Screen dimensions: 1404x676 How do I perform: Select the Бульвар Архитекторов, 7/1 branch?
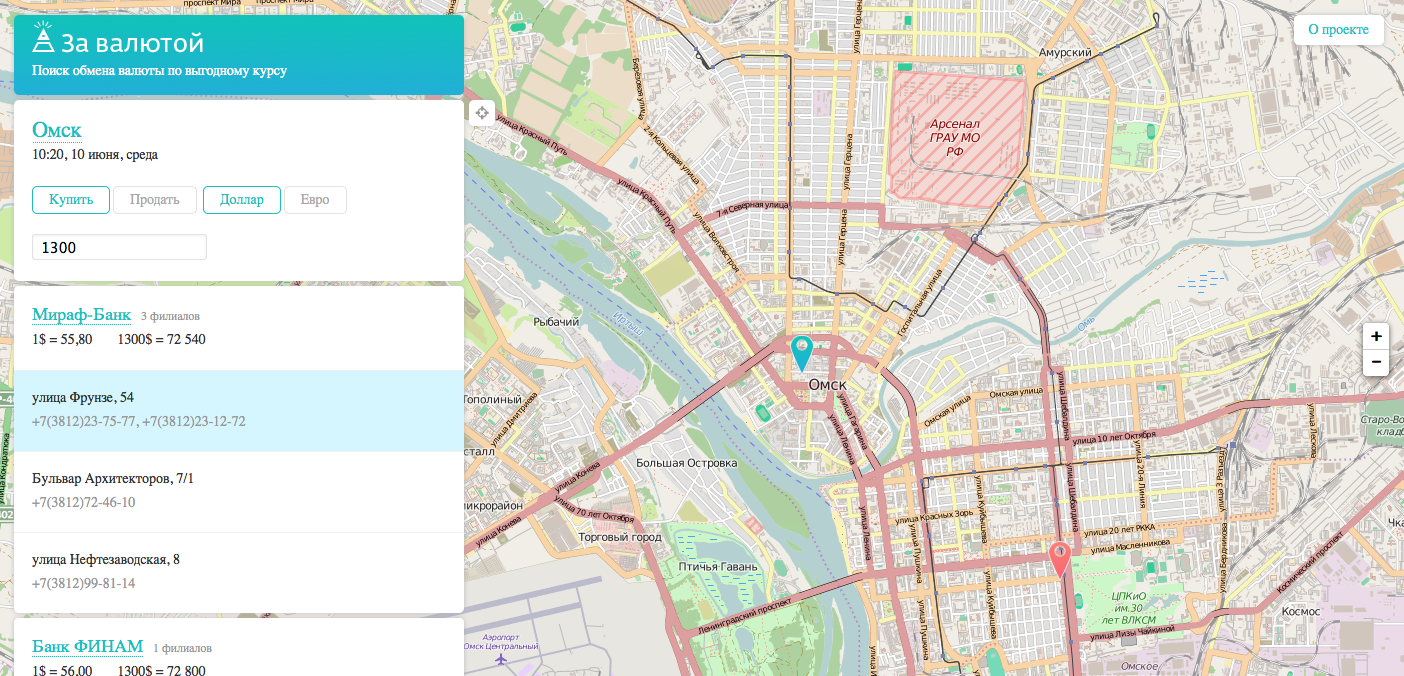coord(239,492)
